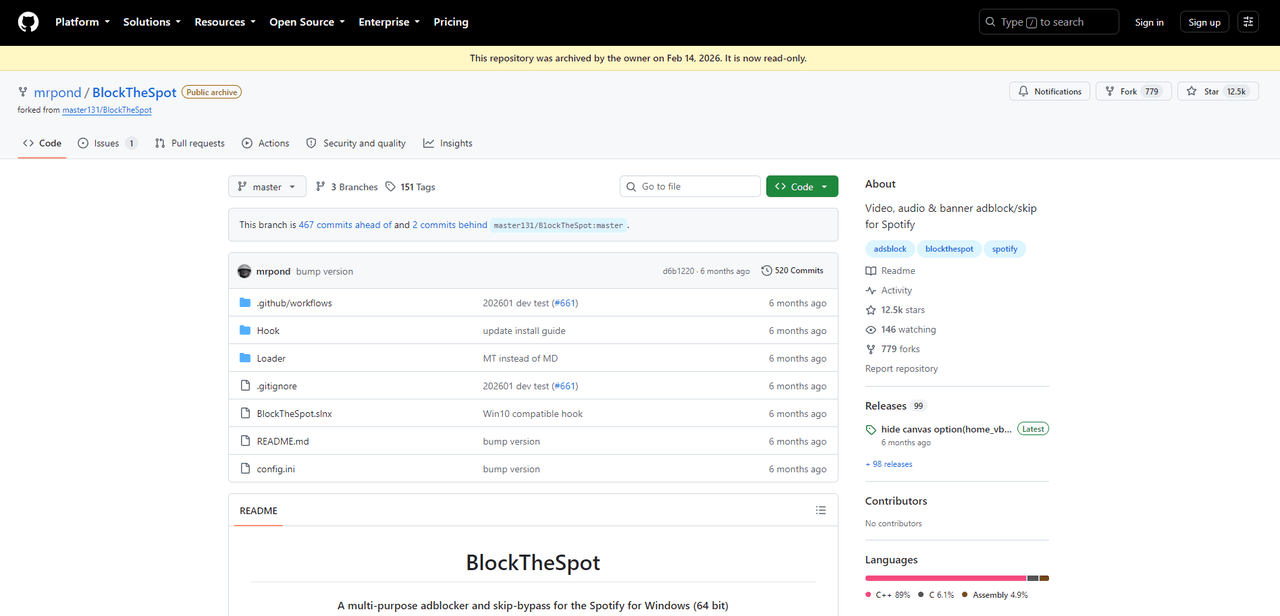
Task: Expand the Platform menu
Action: 83,22
